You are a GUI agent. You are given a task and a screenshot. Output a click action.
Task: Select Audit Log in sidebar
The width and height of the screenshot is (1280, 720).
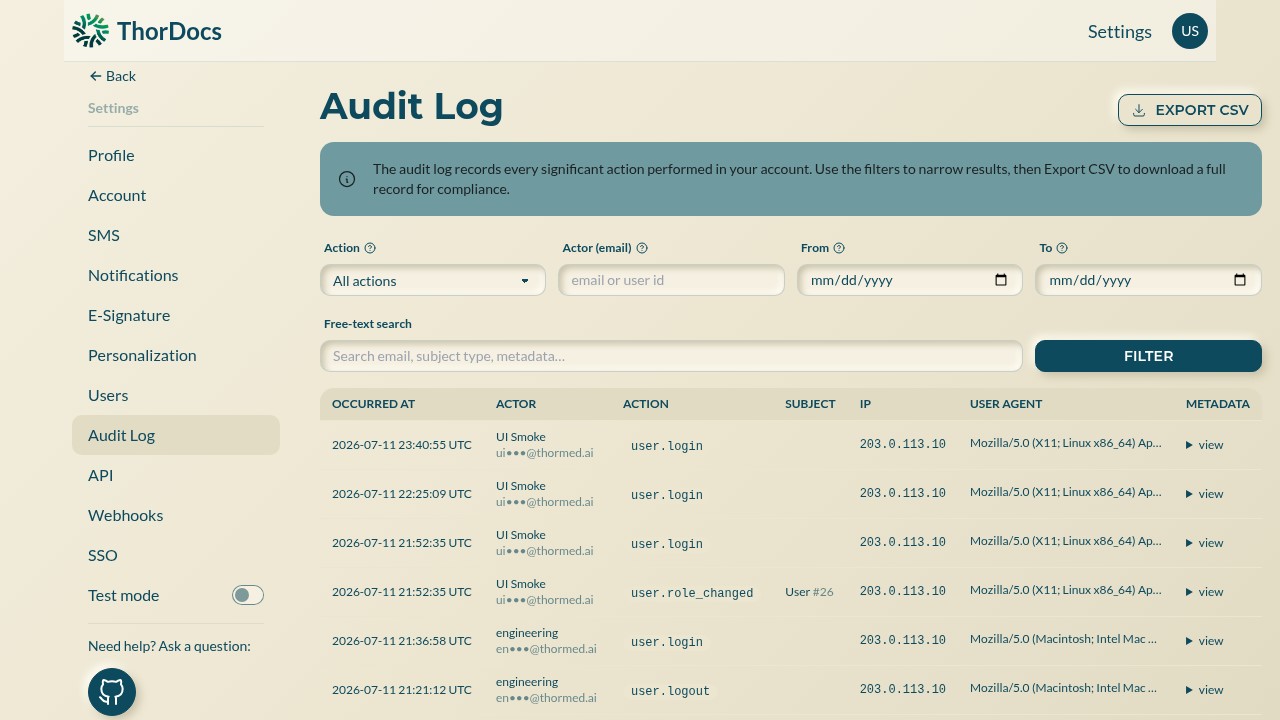tap(176, 435)
